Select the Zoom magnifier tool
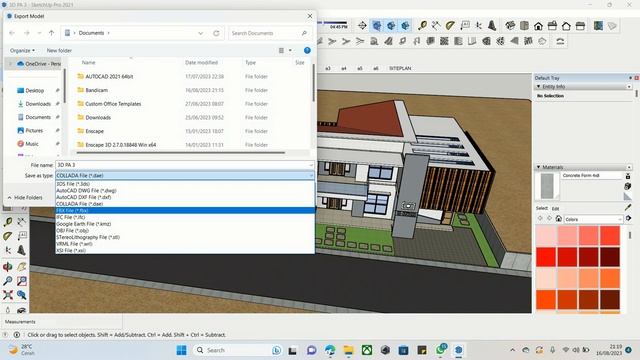640x360 pixels. point(8,281)
